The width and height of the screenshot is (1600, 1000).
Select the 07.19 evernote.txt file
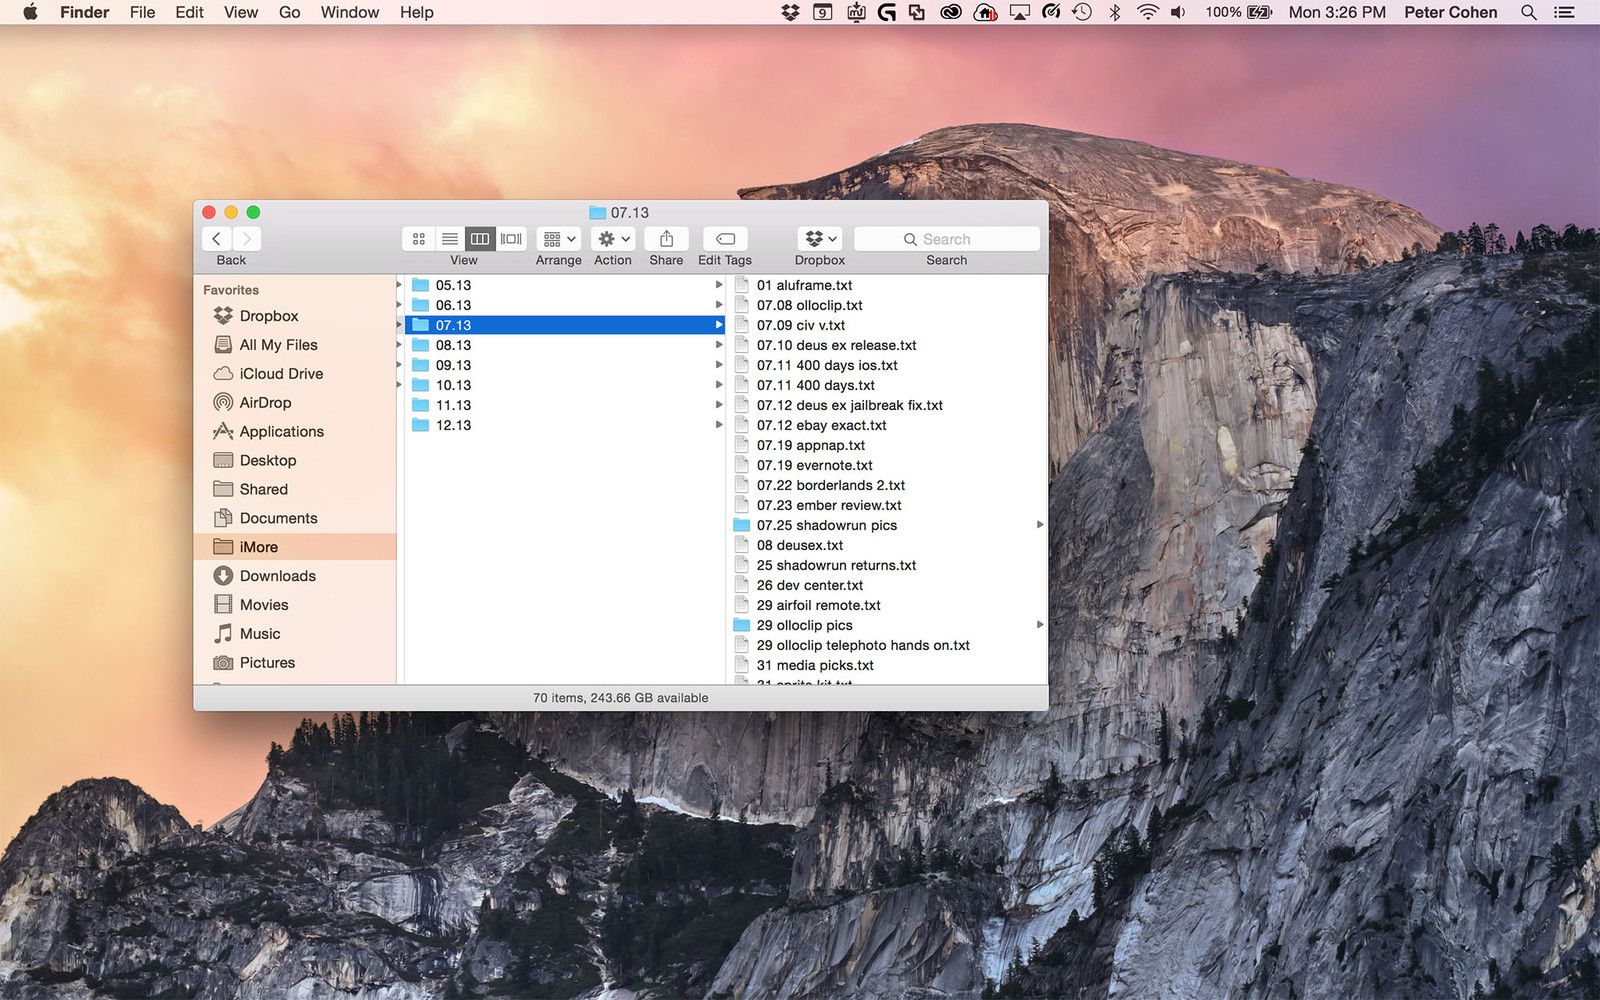click(x=814, y=465)
